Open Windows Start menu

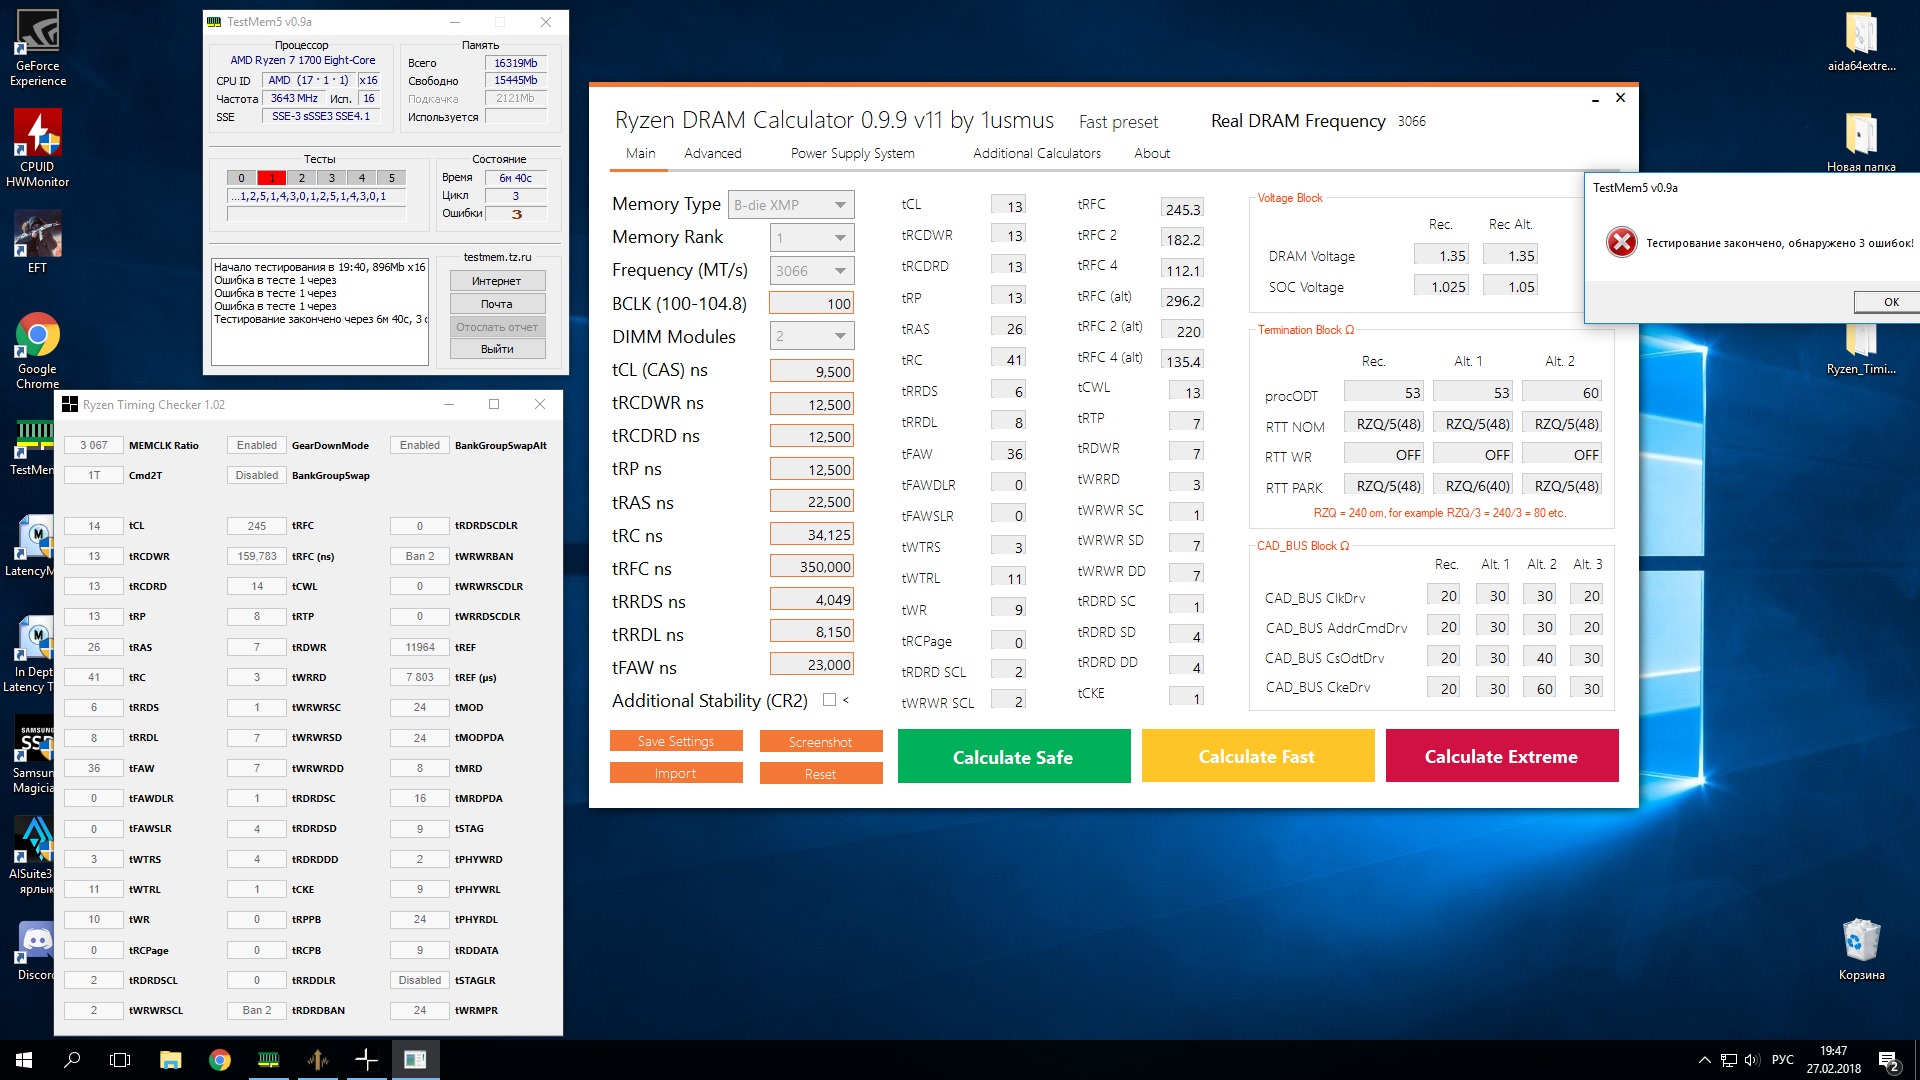(24, 1060)
